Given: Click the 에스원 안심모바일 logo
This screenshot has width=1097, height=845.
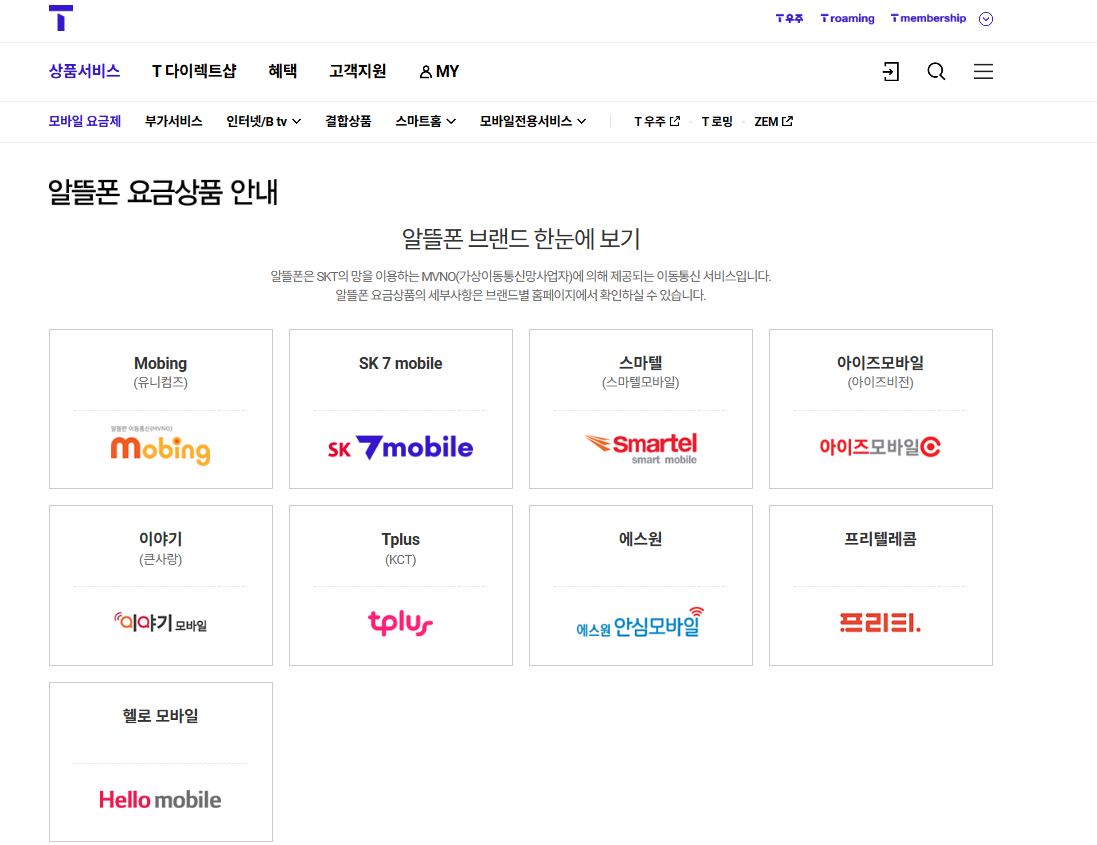Looking at the screenshot, I should [640, 622].
